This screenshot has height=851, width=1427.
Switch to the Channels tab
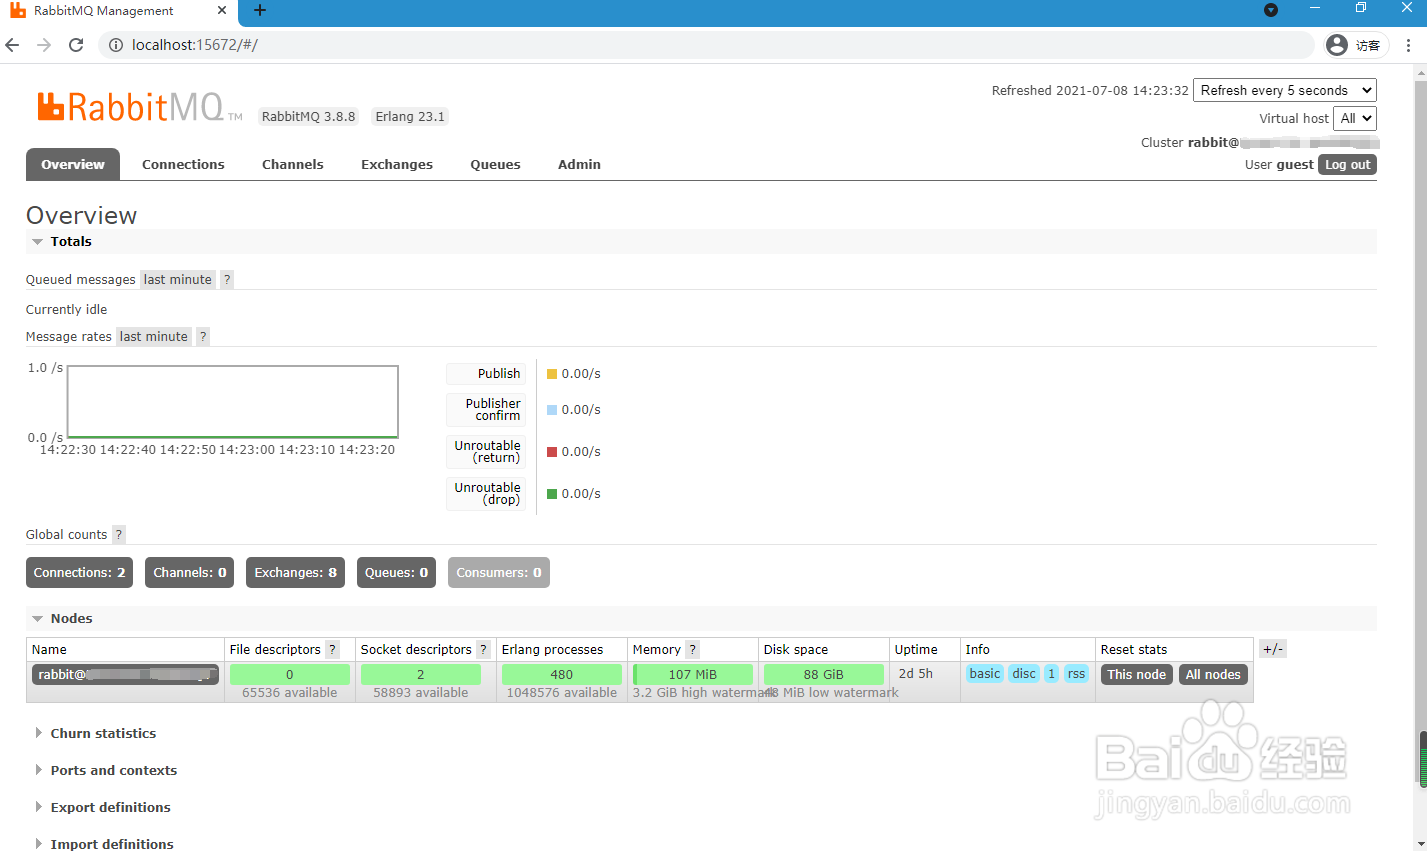click(x=293, y=165)
